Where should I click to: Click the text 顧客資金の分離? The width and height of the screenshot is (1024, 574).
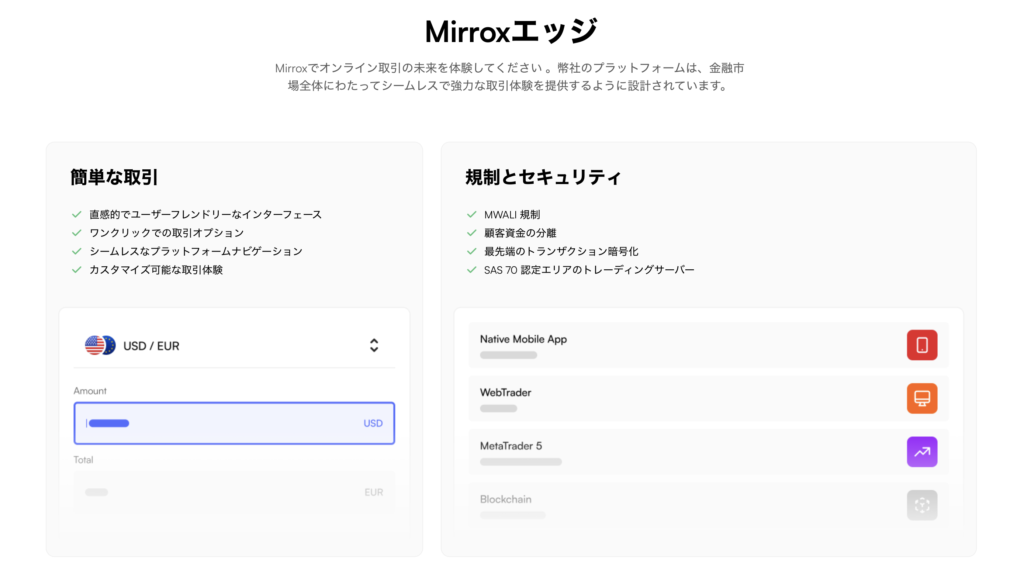[520, 233]
